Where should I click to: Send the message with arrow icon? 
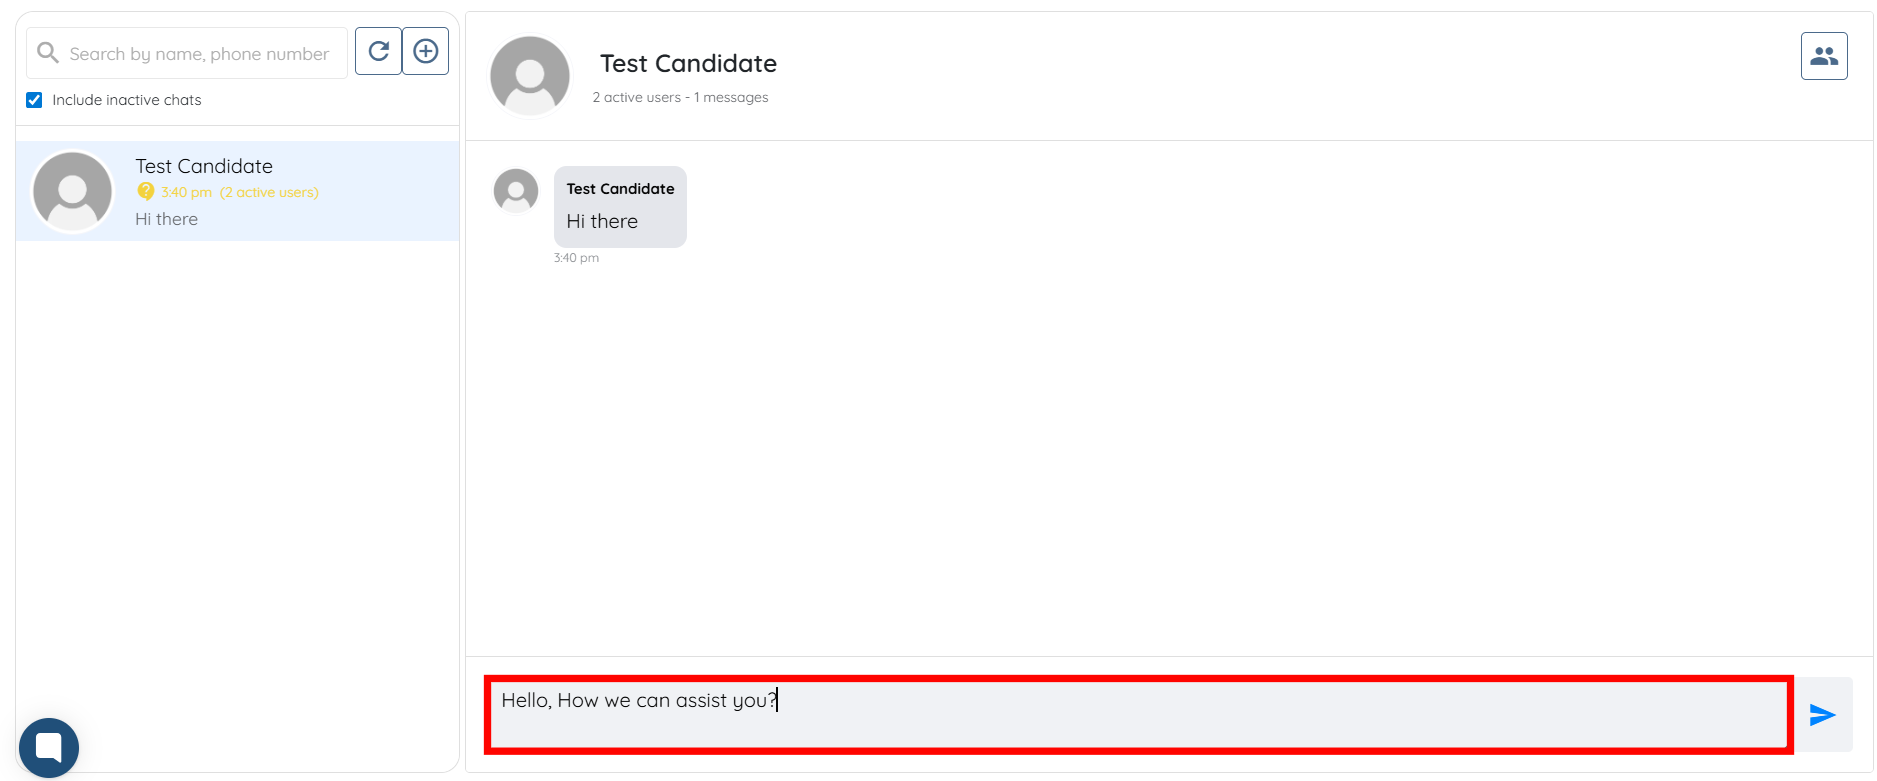(x=1822, y=714)
